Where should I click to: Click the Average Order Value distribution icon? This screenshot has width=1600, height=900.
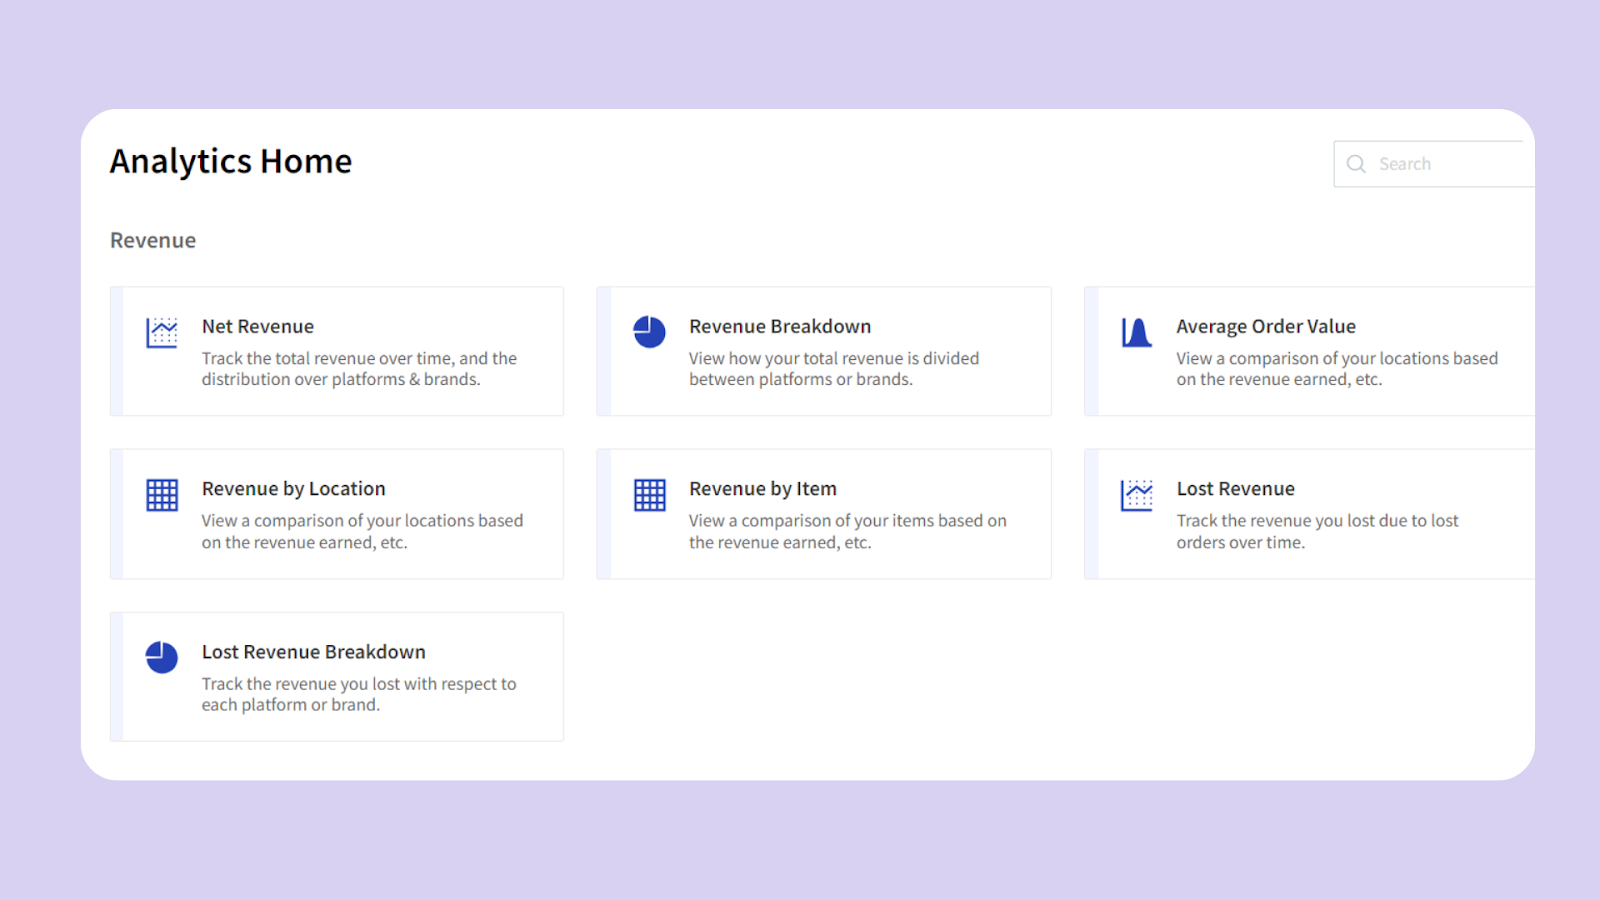click(x=1136, y=331)
